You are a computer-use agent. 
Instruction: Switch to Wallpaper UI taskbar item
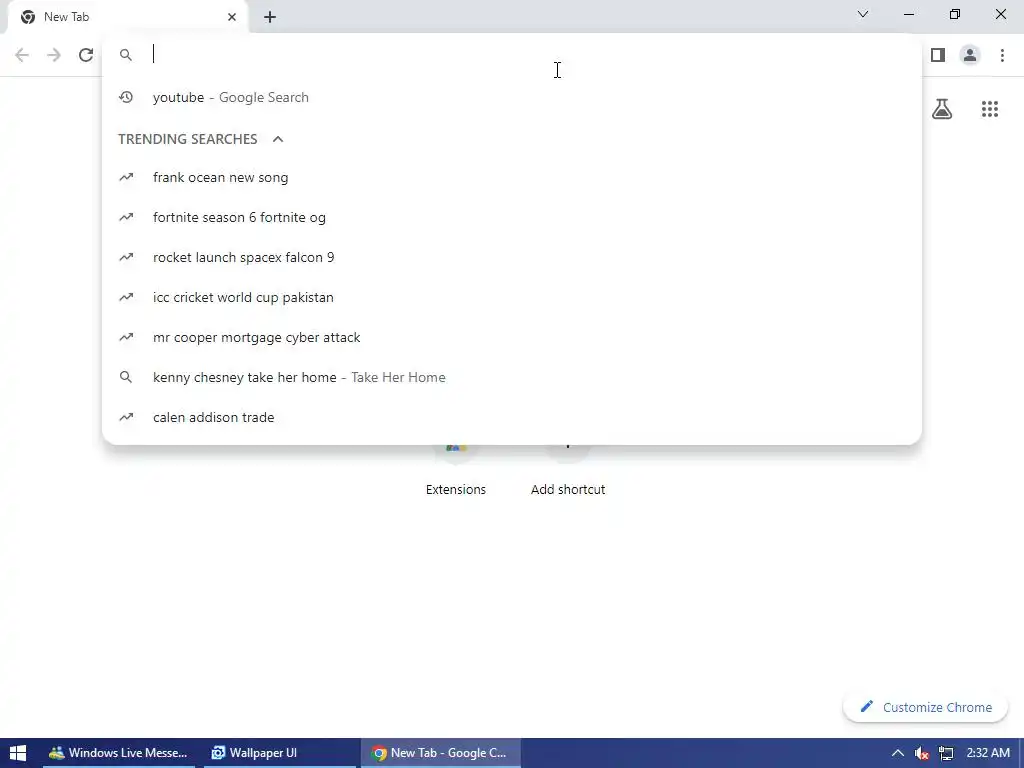280,753
